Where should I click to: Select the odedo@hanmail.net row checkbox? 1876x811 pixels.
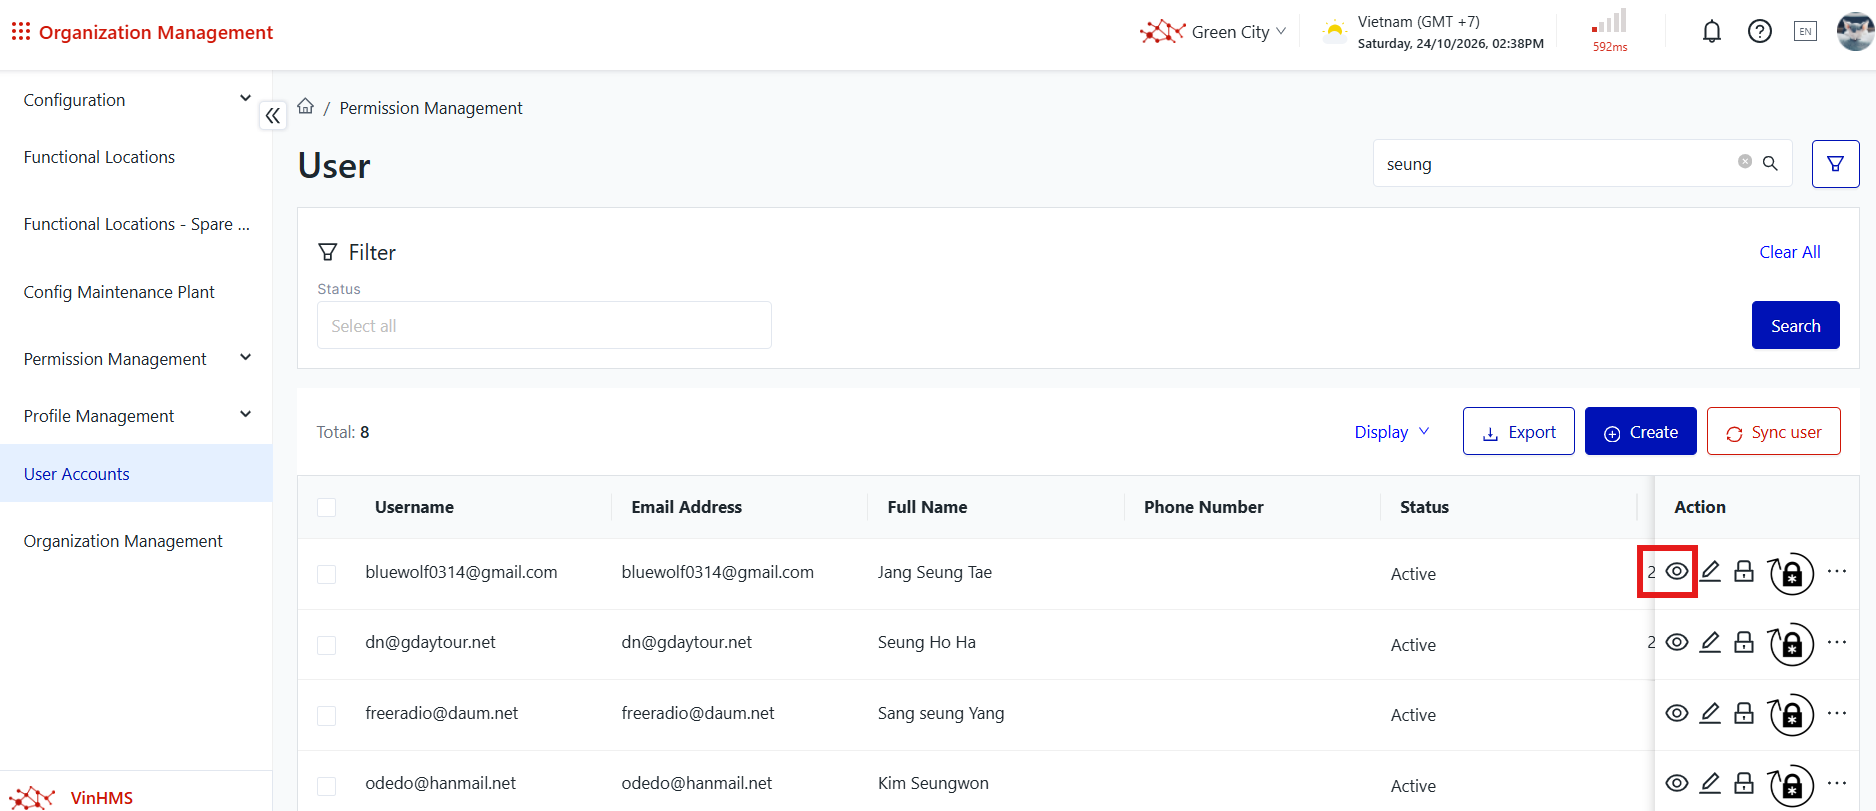coord(326,786)
